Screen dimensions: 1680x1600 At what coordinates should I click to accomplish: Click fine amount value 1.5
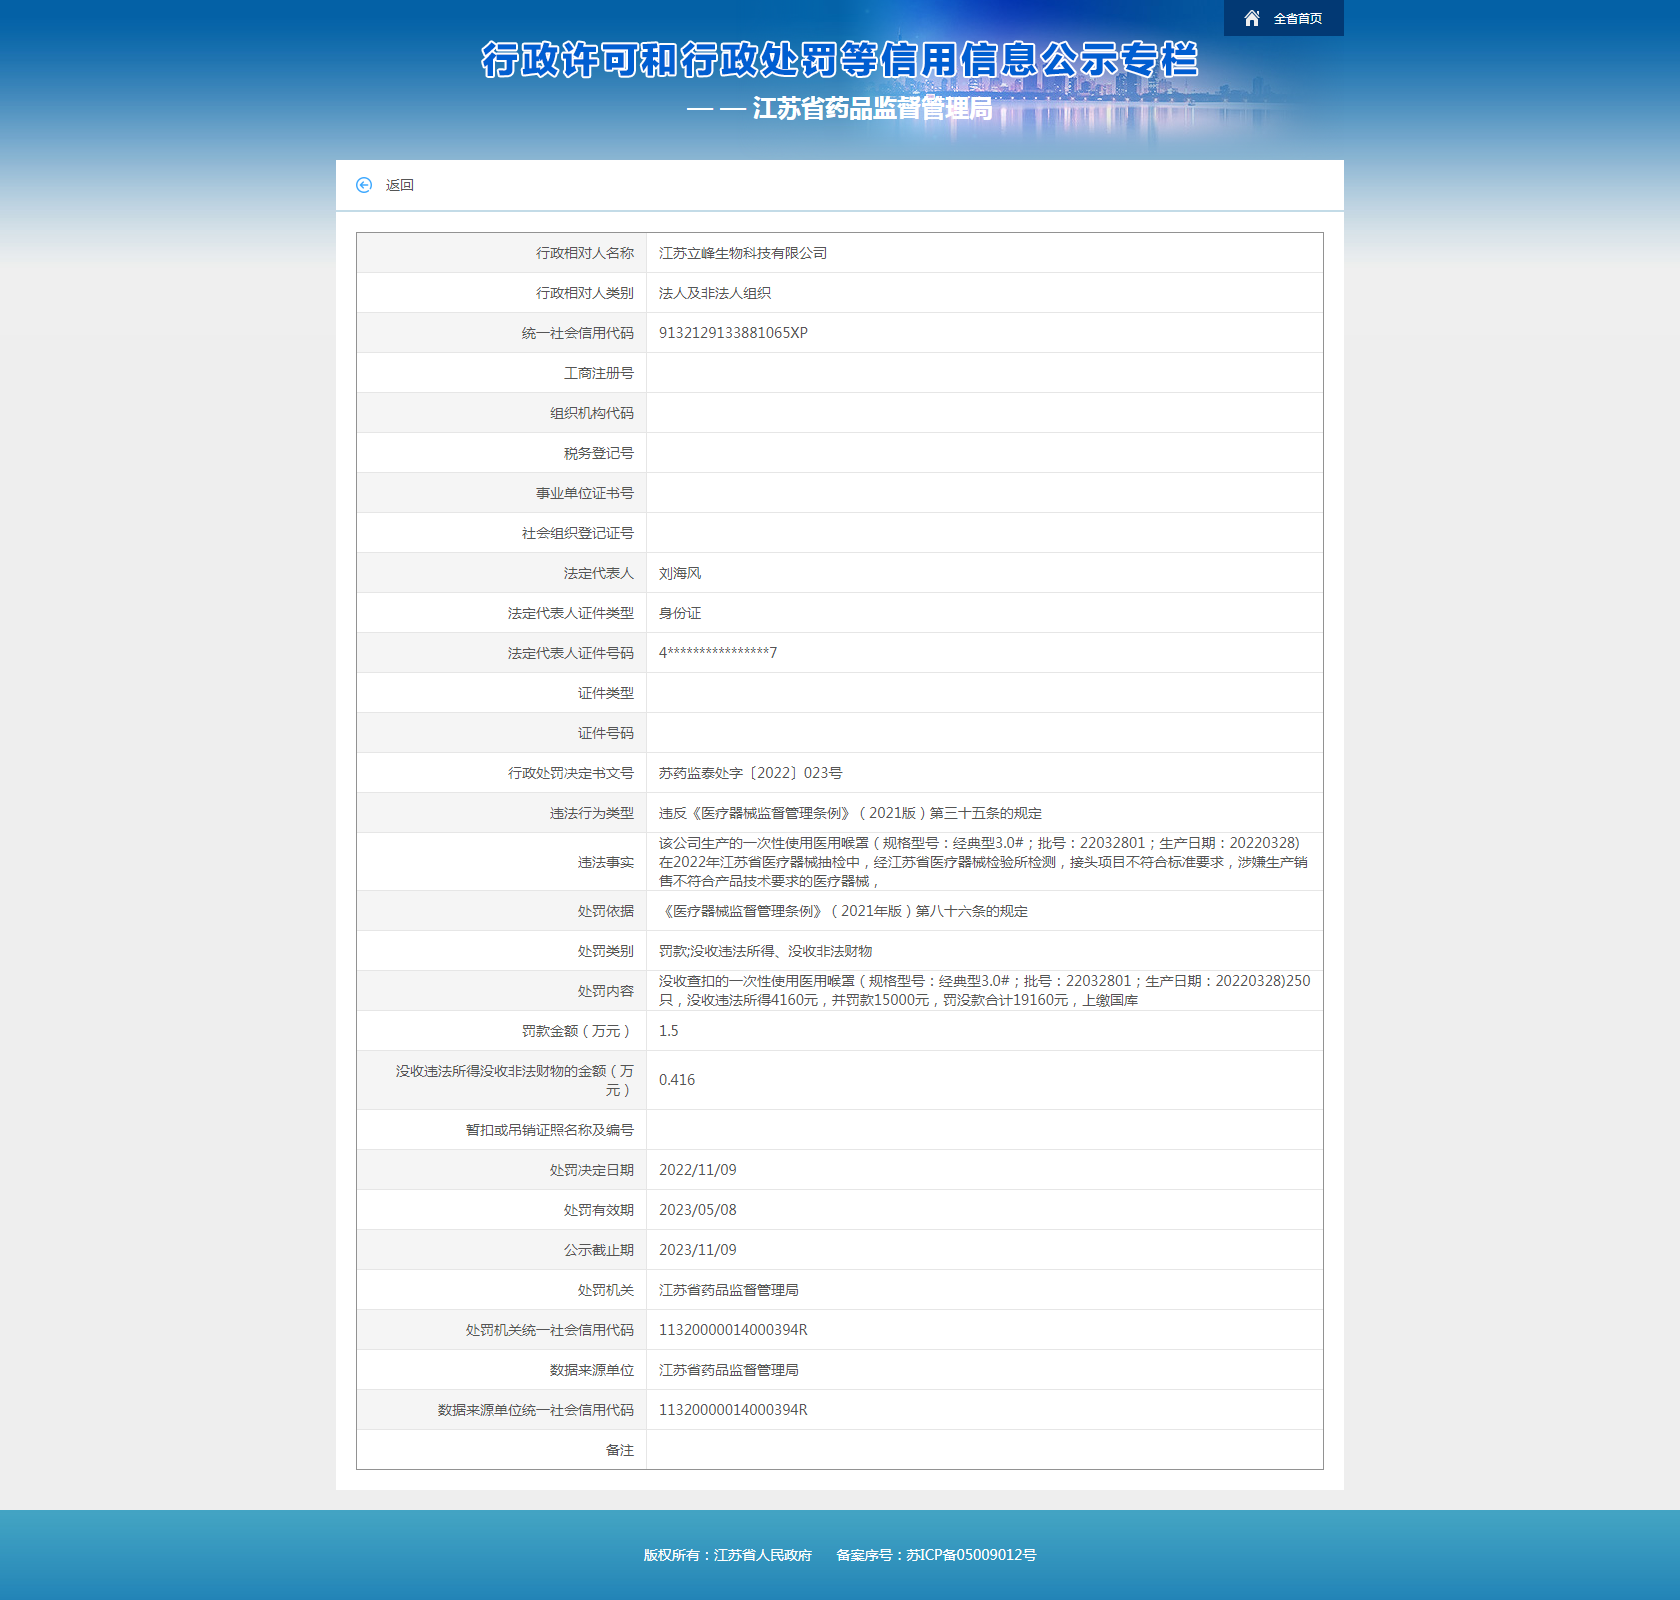click(x=667, y=1031)
